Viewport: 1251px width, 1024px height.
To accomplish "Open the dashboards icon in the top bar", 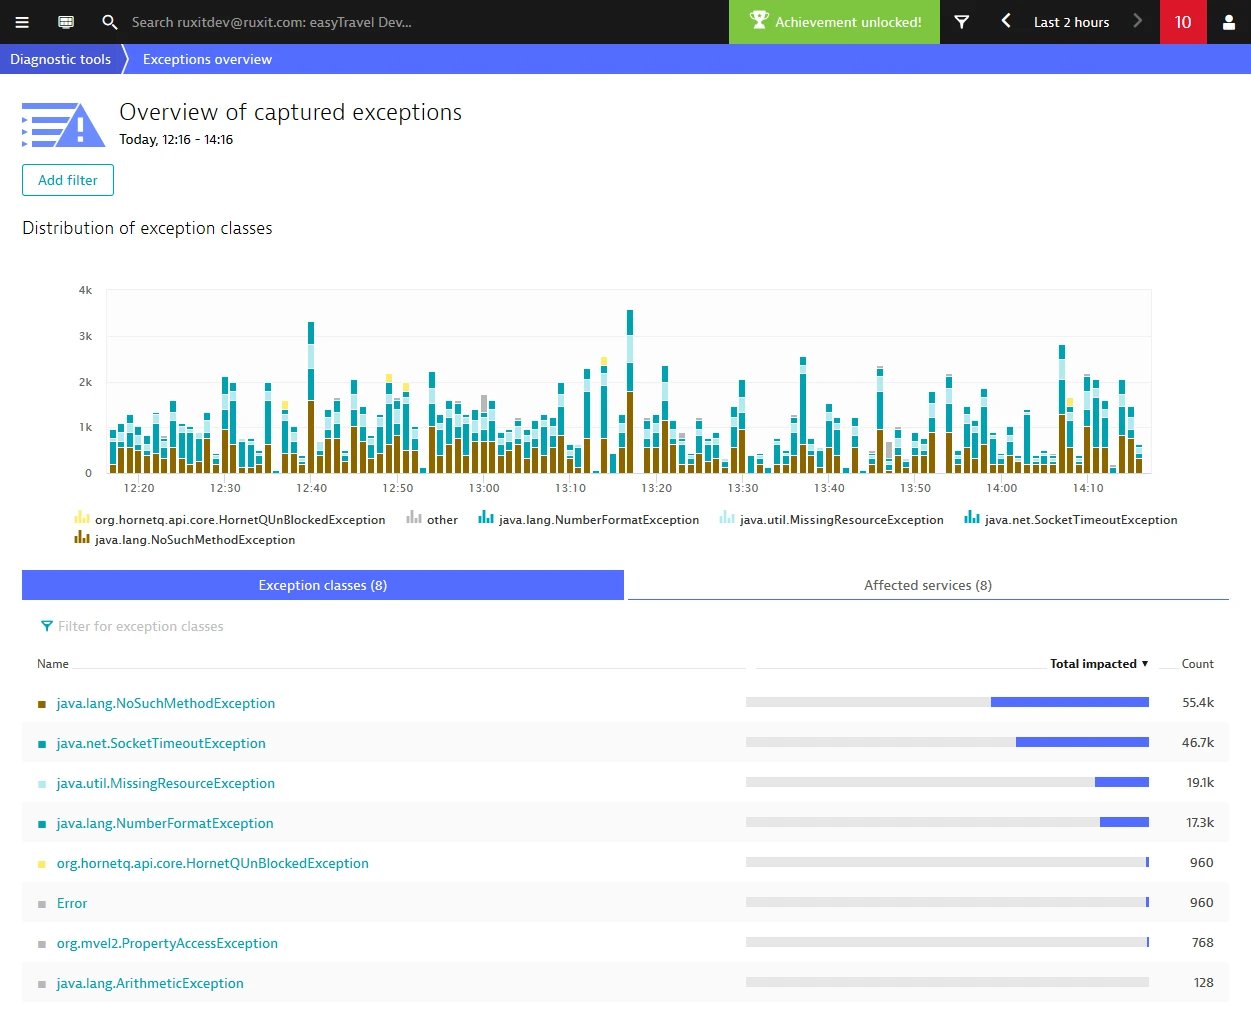I will pos(64,22).
